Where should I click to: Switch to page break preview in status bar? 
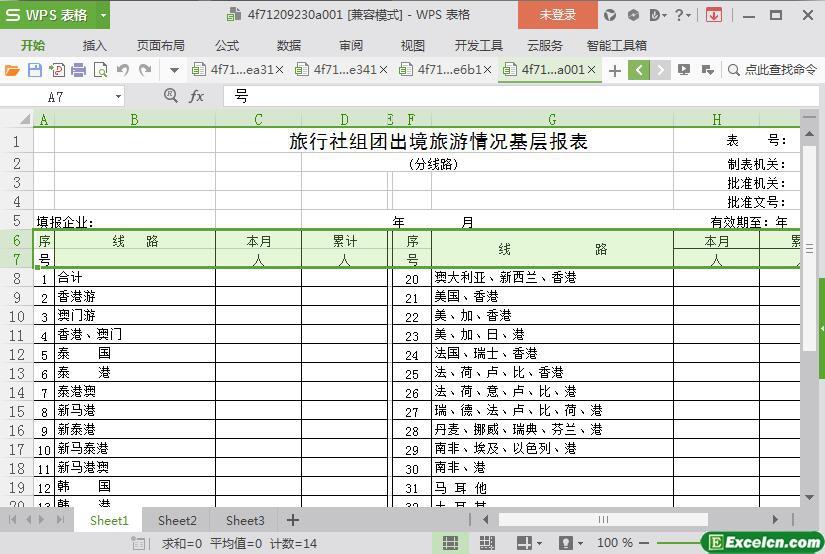[487, 543]
